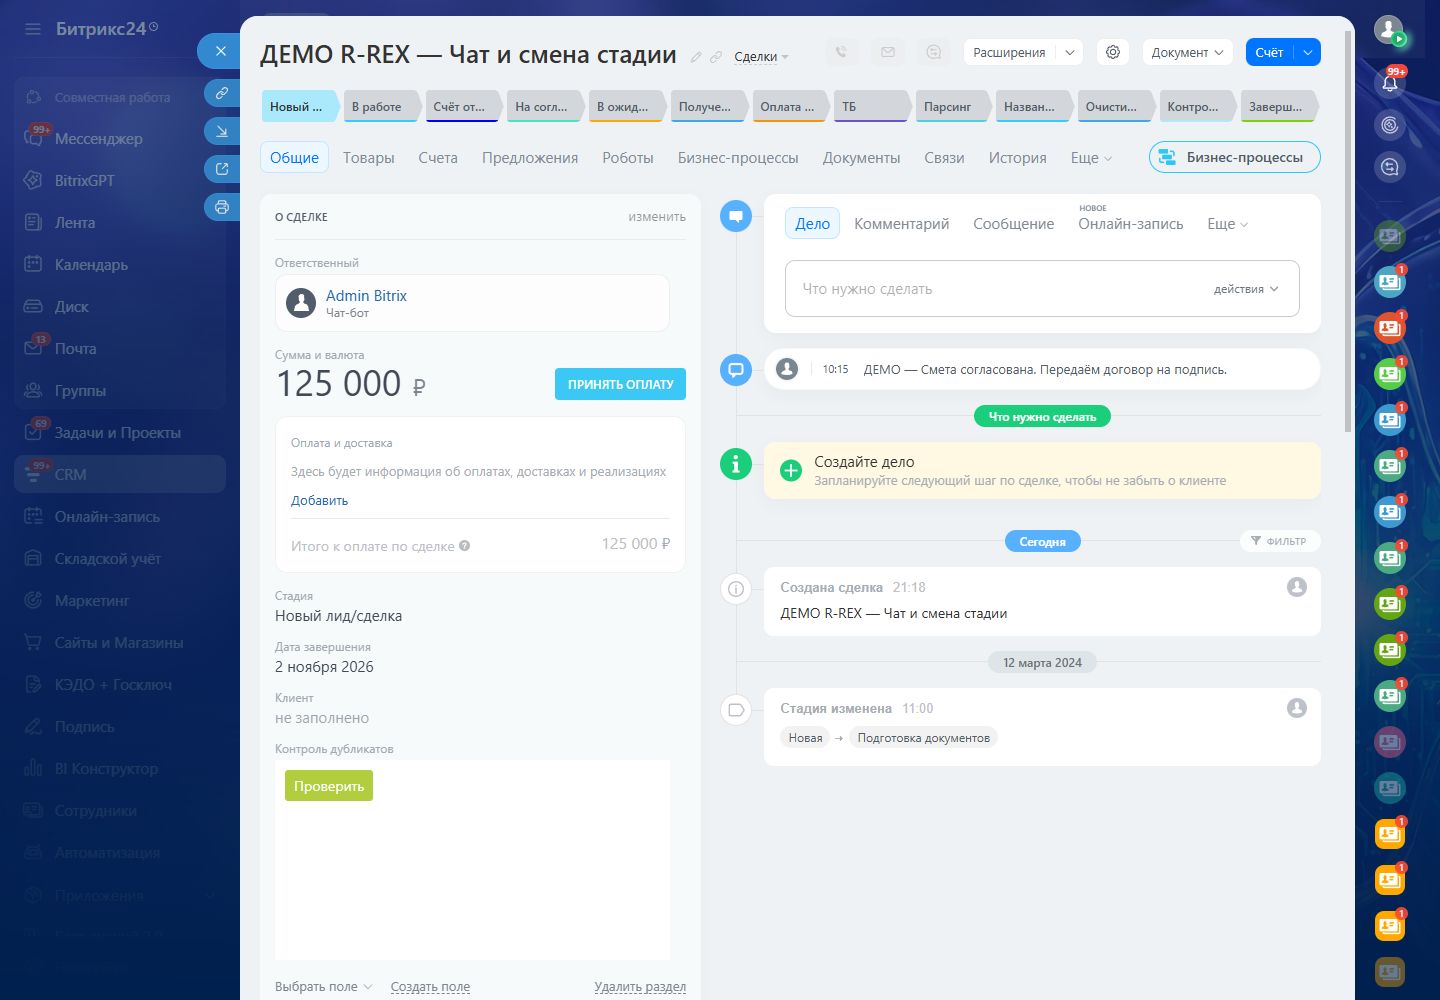Screen dimensions: 1440x1000
Task: Select the Комментарий timeline tab
Action: click(902, 224)
